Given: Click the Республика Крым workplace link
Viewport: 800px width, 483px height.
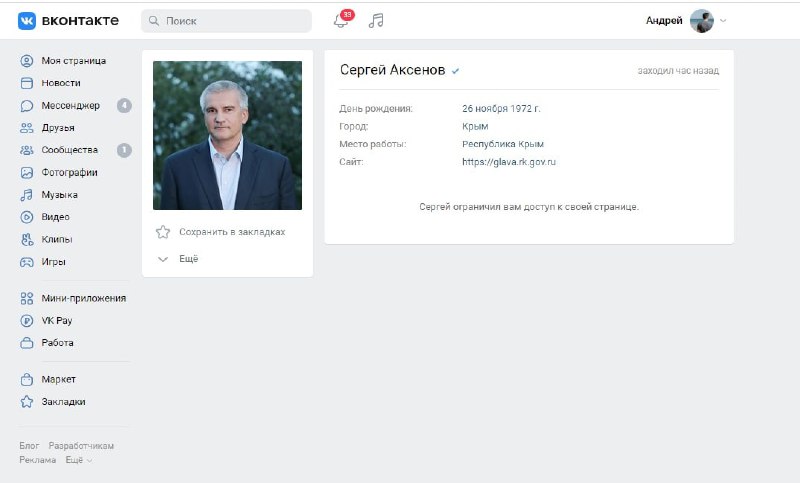Looking at the screenshot, I should pyautogui.click(x=503, y=144).
